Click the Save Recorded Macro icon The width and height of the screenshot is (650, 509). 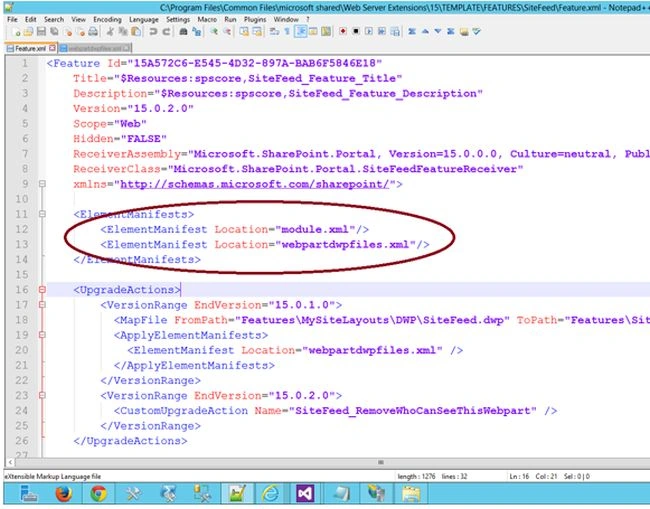click(x=395, y=32)
